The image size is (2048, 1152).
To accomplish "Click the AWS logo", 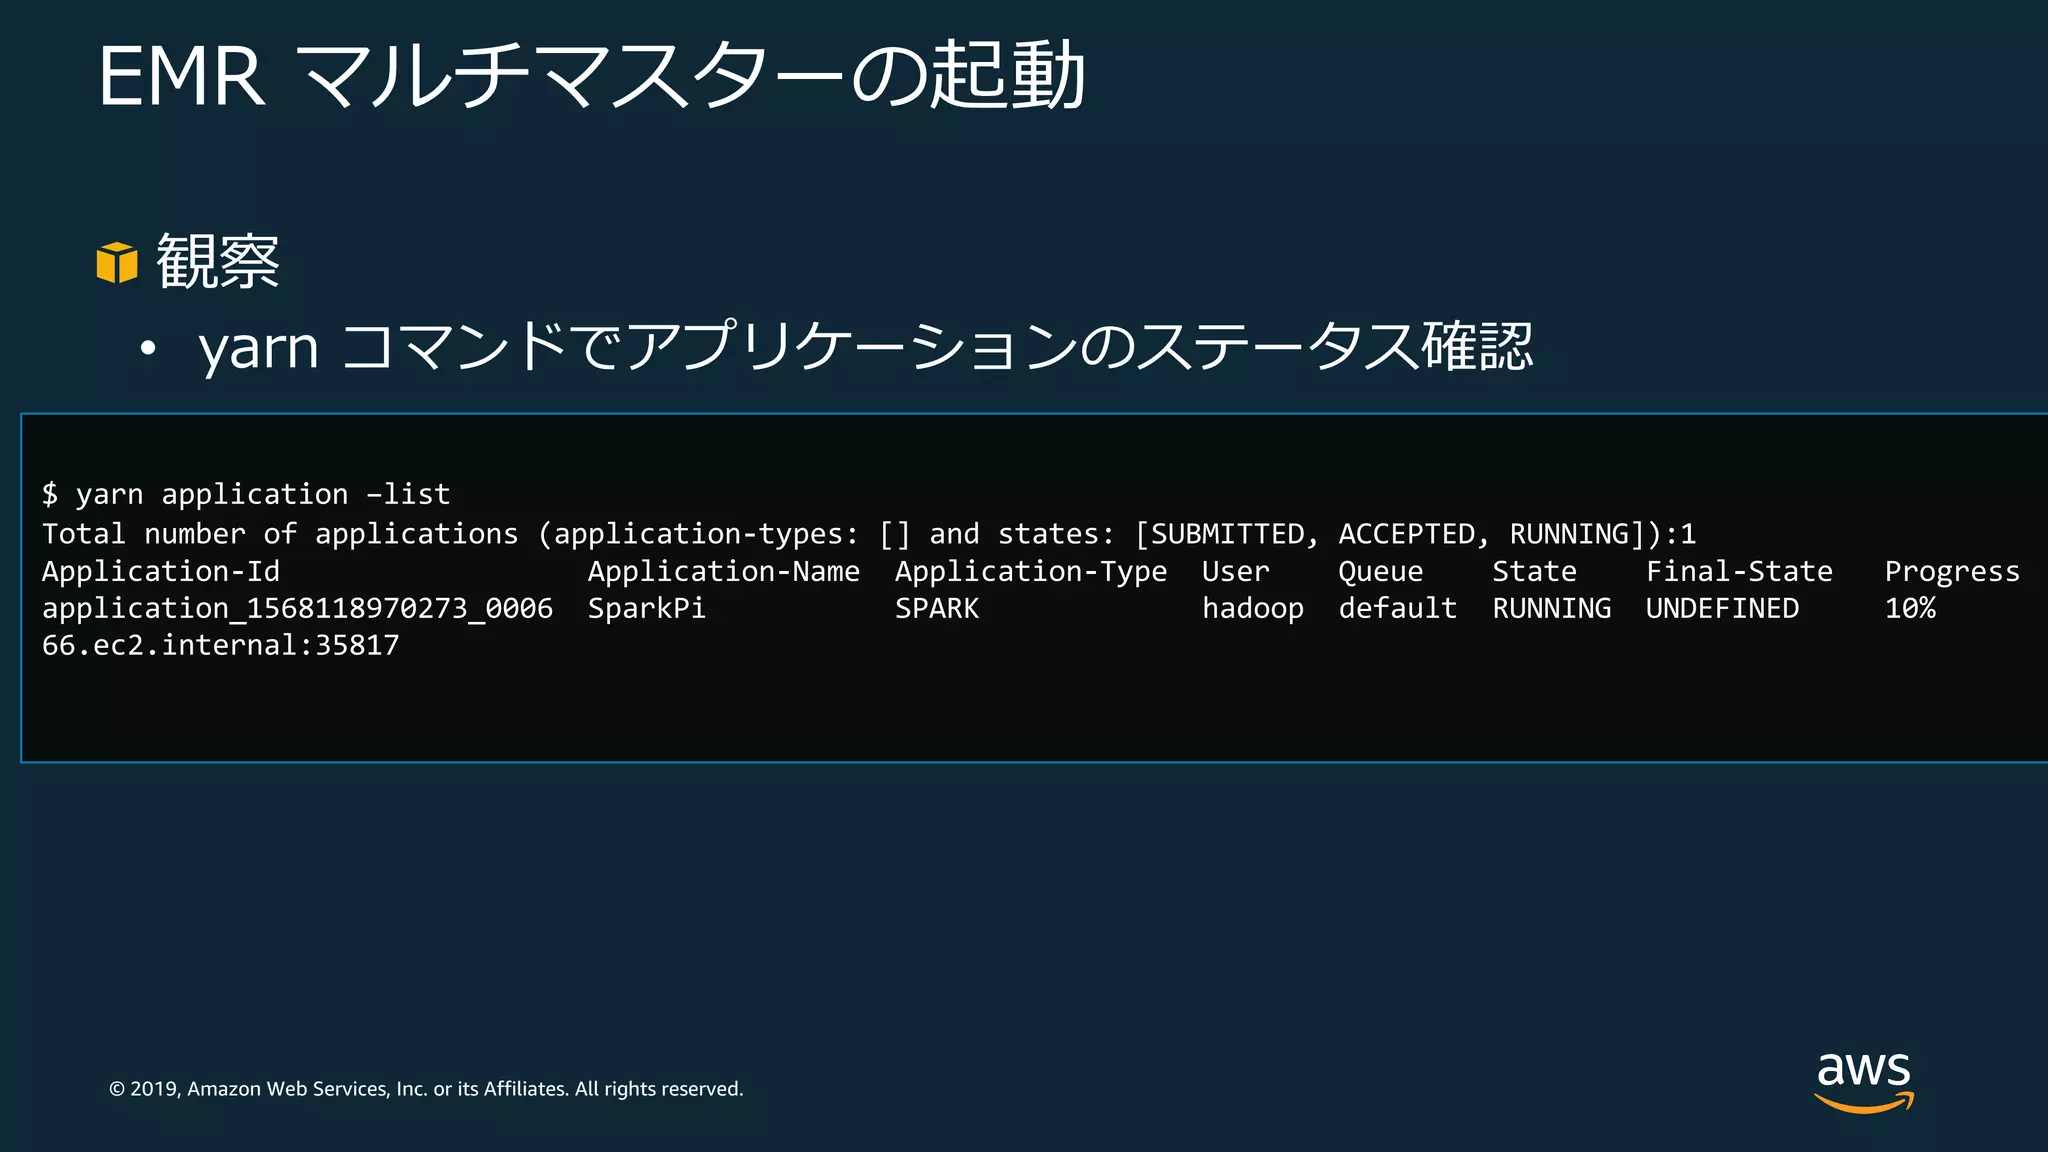I will (x=1863, y=1082).
